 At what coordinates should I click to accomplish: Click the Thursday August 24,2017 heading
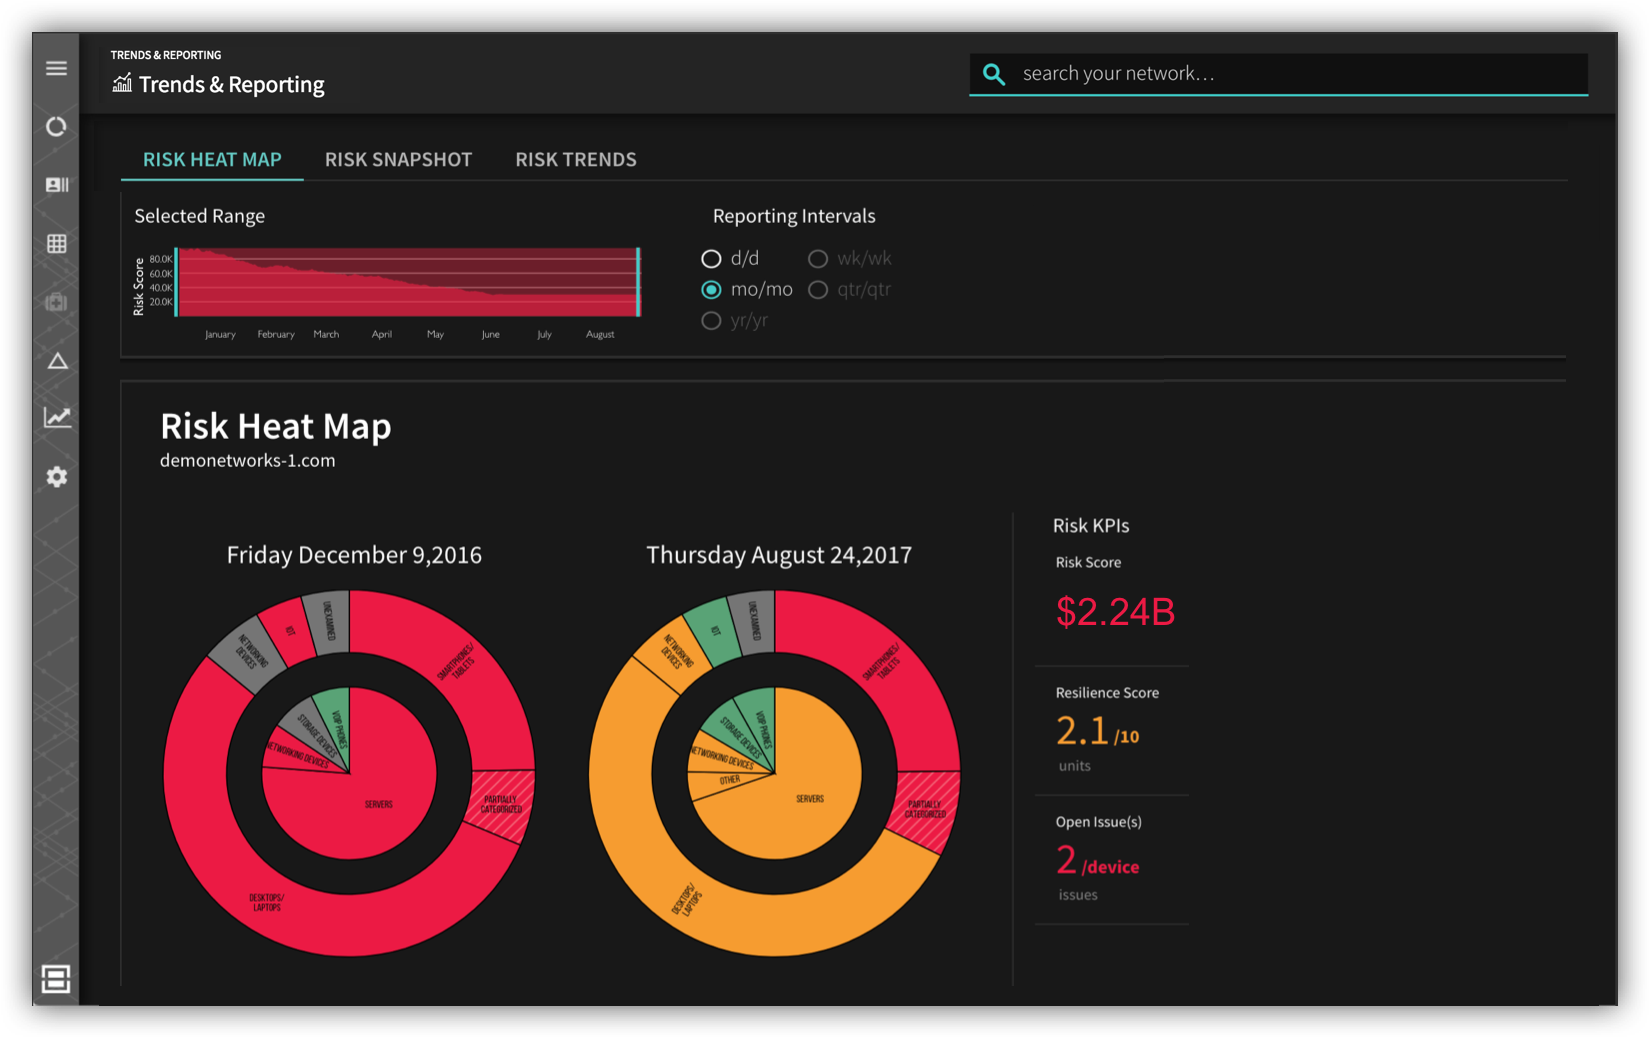coord(779,555)
